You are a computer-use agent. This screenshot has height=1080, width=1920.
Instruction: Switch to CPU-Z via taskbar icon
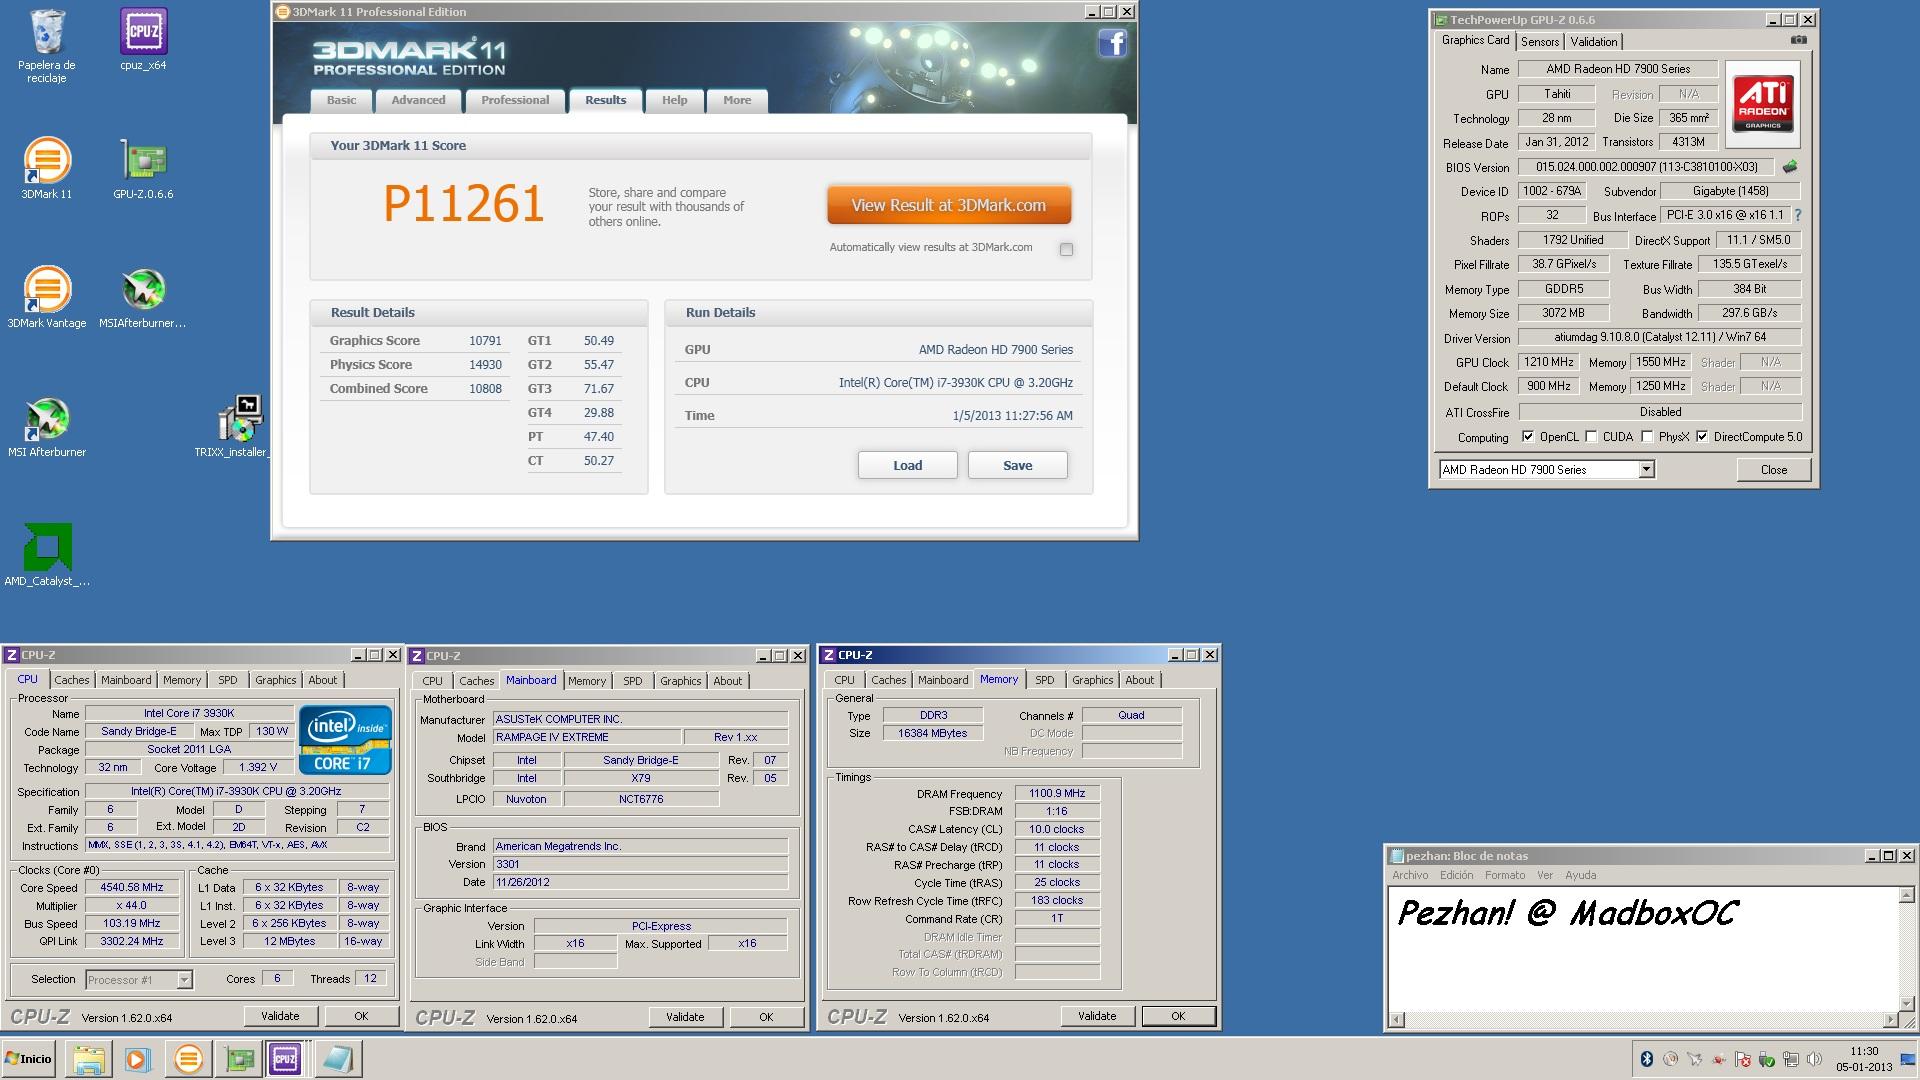pos(285,1058)
